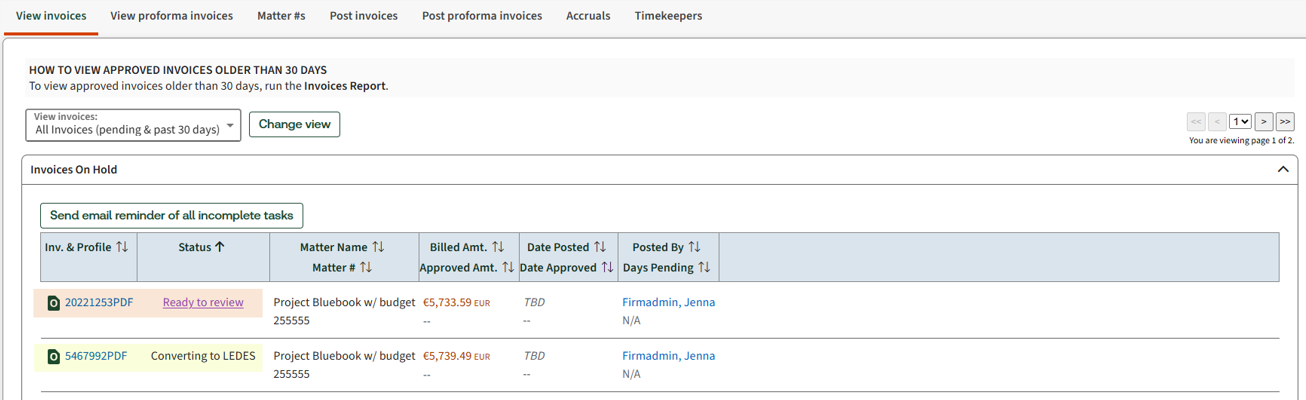Sort by Inv. & Profile column arrows
This screenshot has width=1306, height=400.
(x=122, y=247)
